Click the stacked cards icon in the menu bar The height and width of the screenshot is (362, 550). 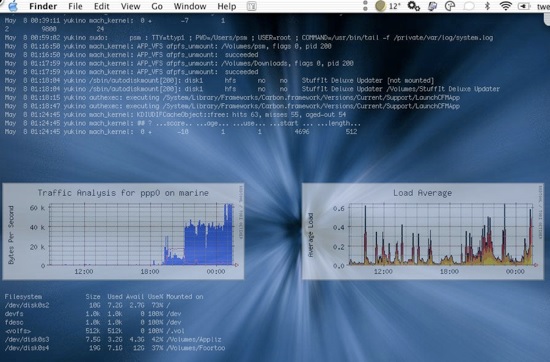click(x=432, y=6)
